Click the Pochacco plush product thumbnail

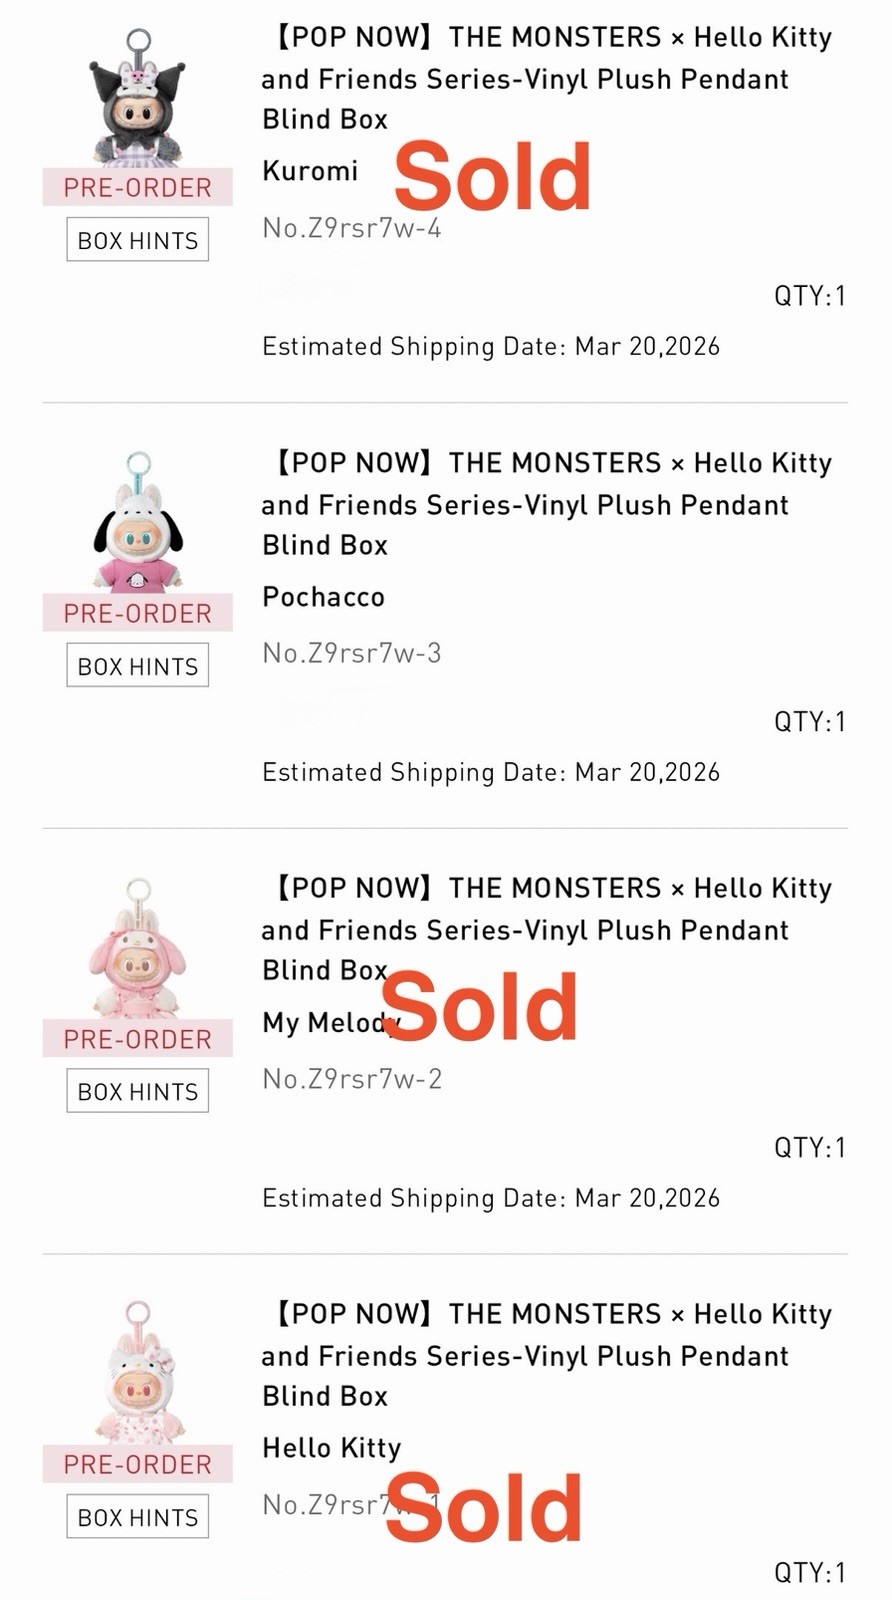[x=138, y=525]
